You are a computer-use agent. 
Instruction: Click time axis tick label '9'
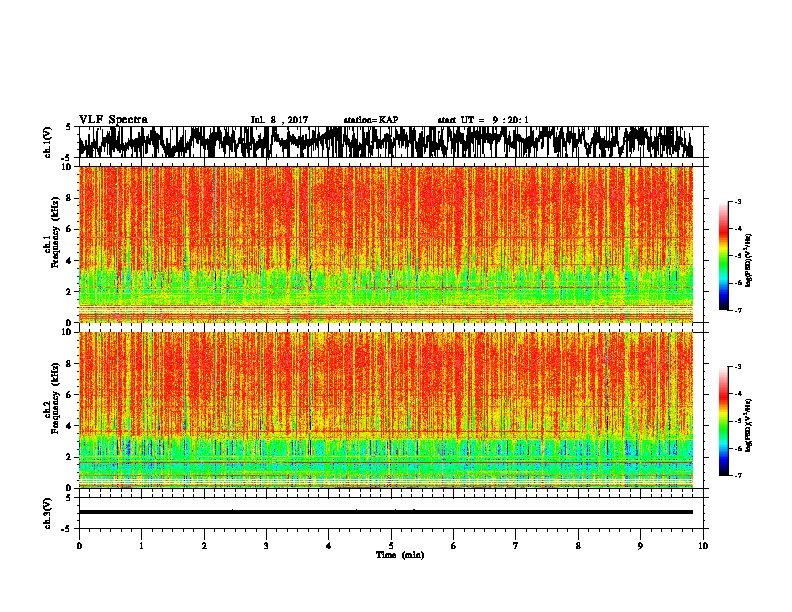pyautogui.click(x=640, y=546)
